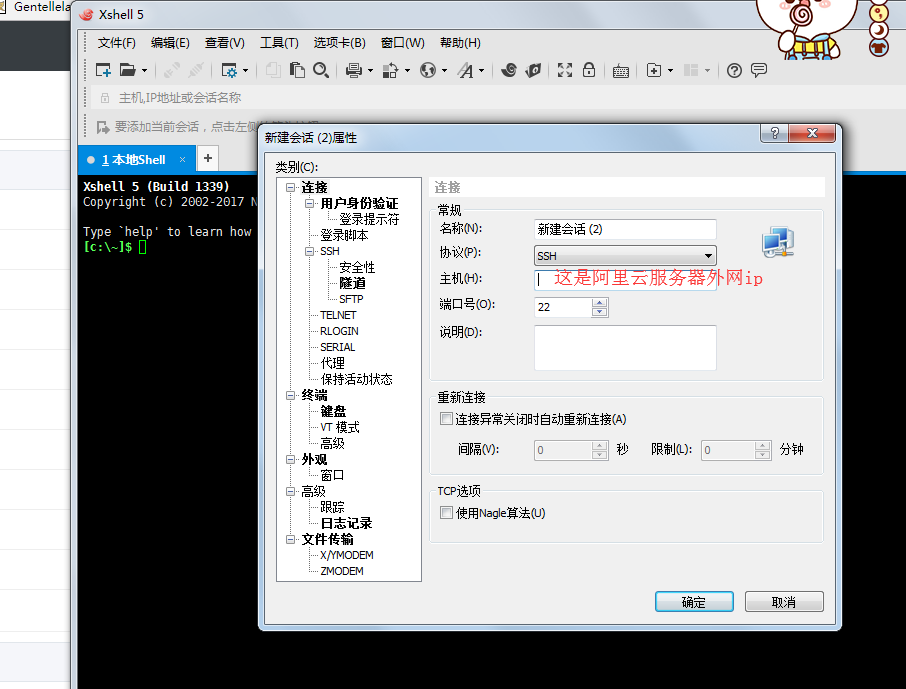The image size is (906, 689).
Task: Click the Print icon in toolbar
Action: tap(354, 71)
